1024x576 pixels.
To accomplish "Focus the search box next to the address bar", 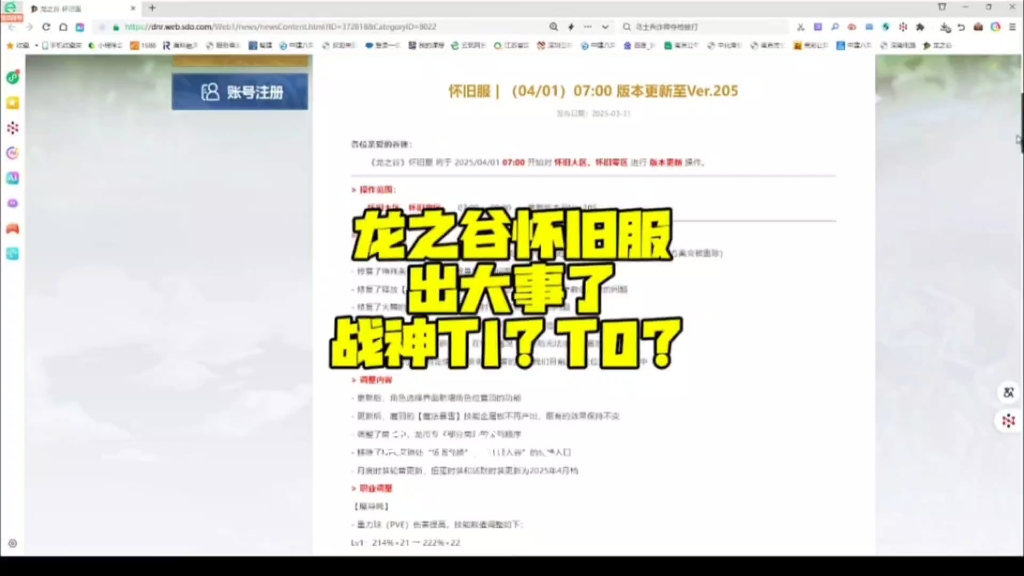I will coord(704,27).
